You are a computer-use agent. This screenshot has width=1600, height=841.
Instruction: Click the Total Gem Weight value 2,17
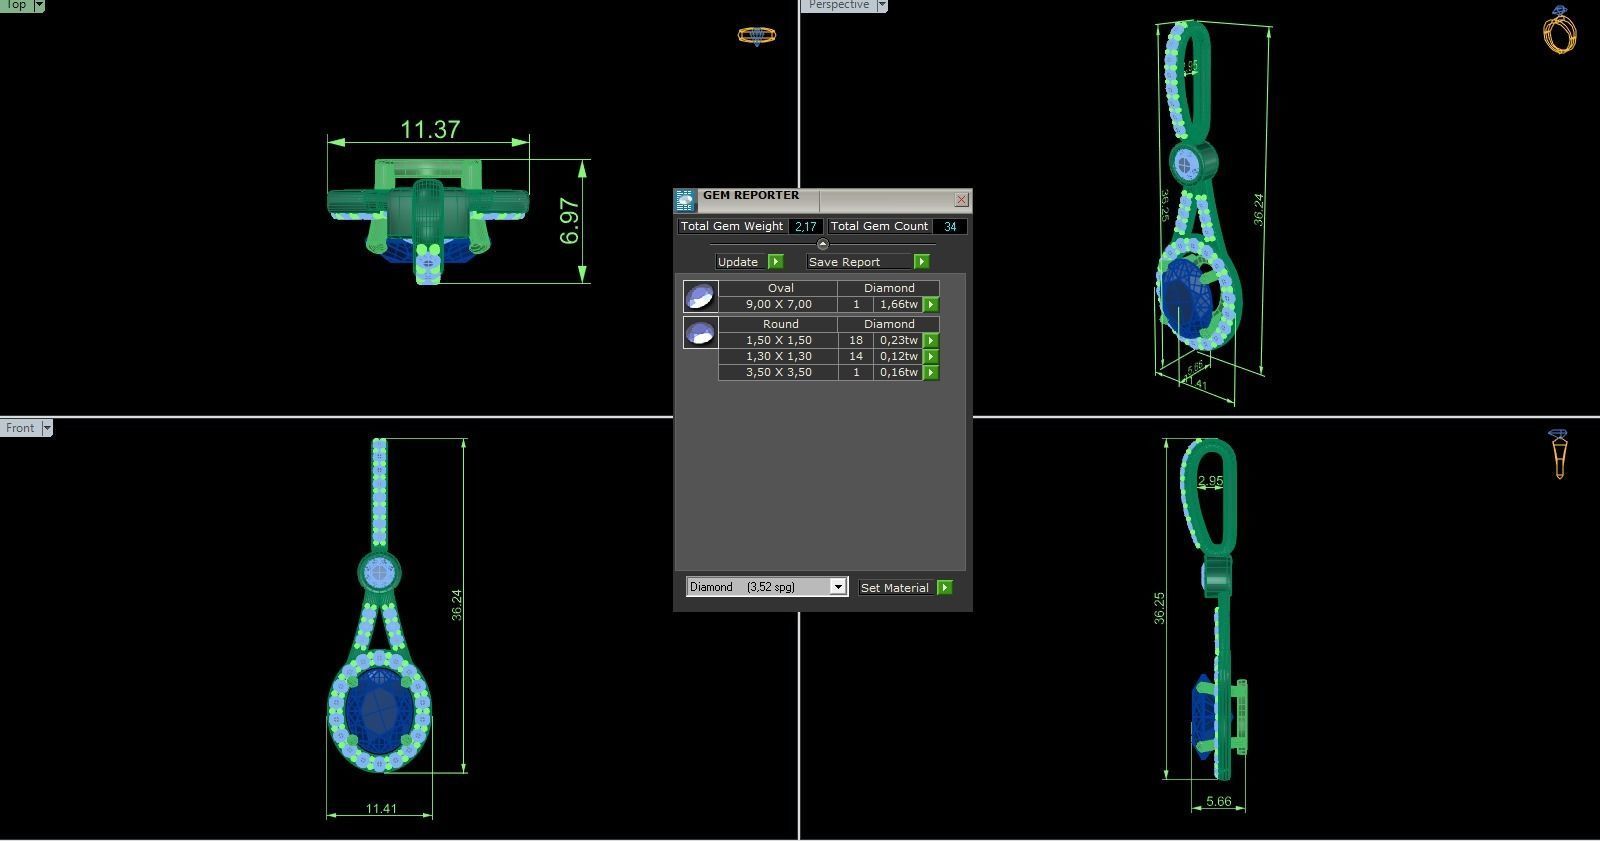(x=805, y=227)
